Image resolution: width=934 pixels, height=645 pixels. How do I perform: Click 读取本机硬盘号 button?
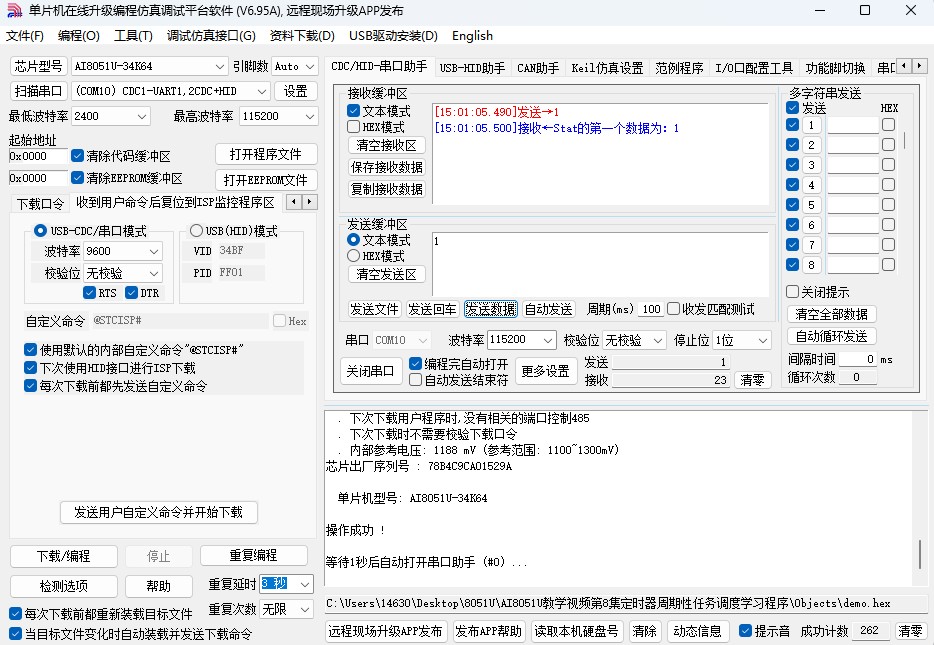pos(576,631)
